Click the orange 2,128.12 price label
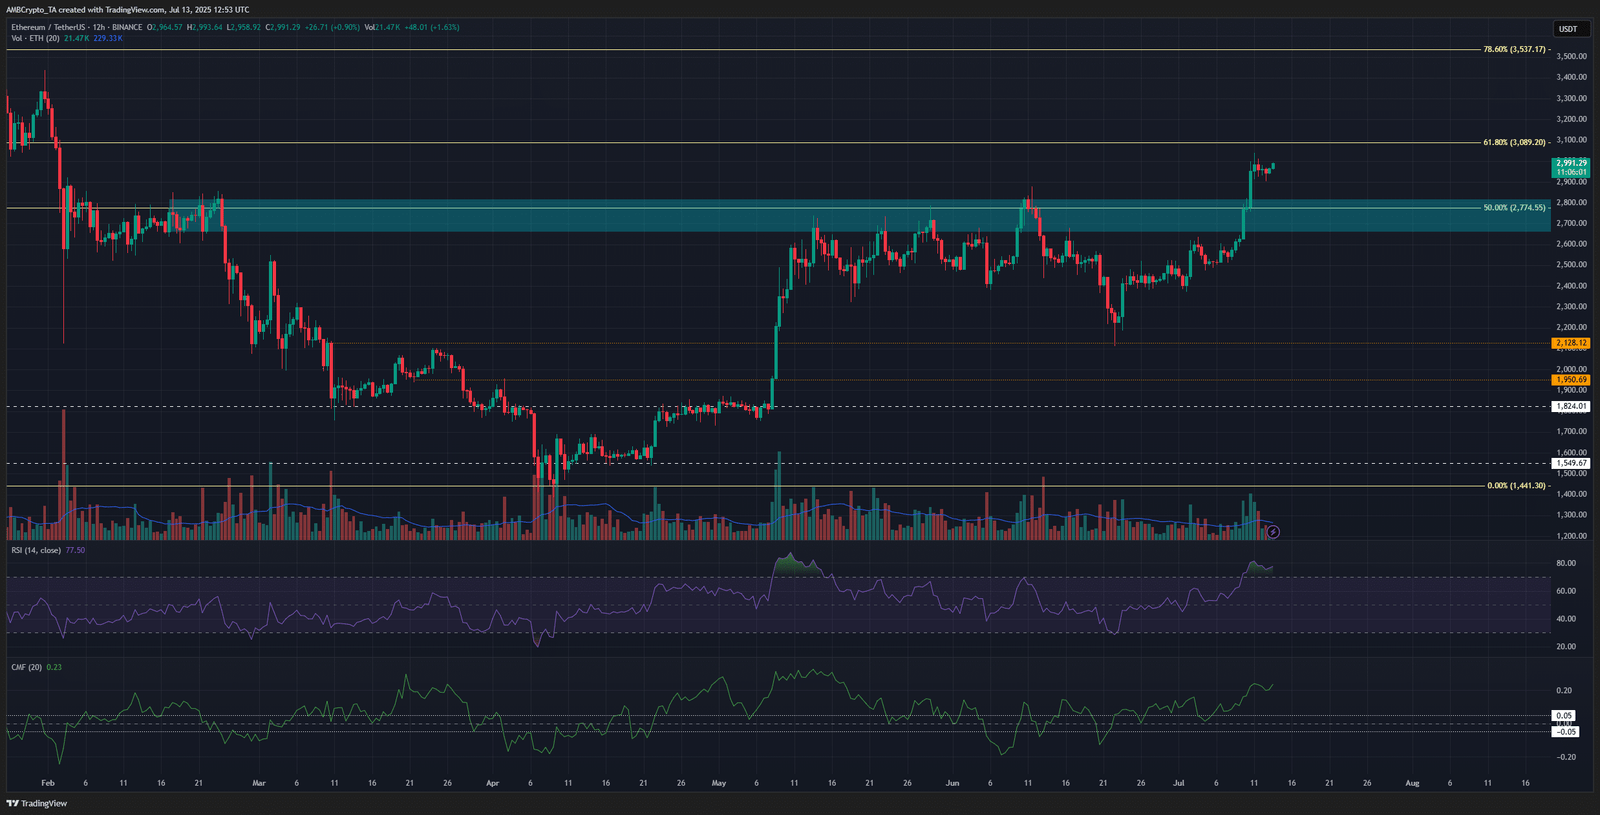The width and height of the screenshot is (1600, 815). coord(1571,343)
